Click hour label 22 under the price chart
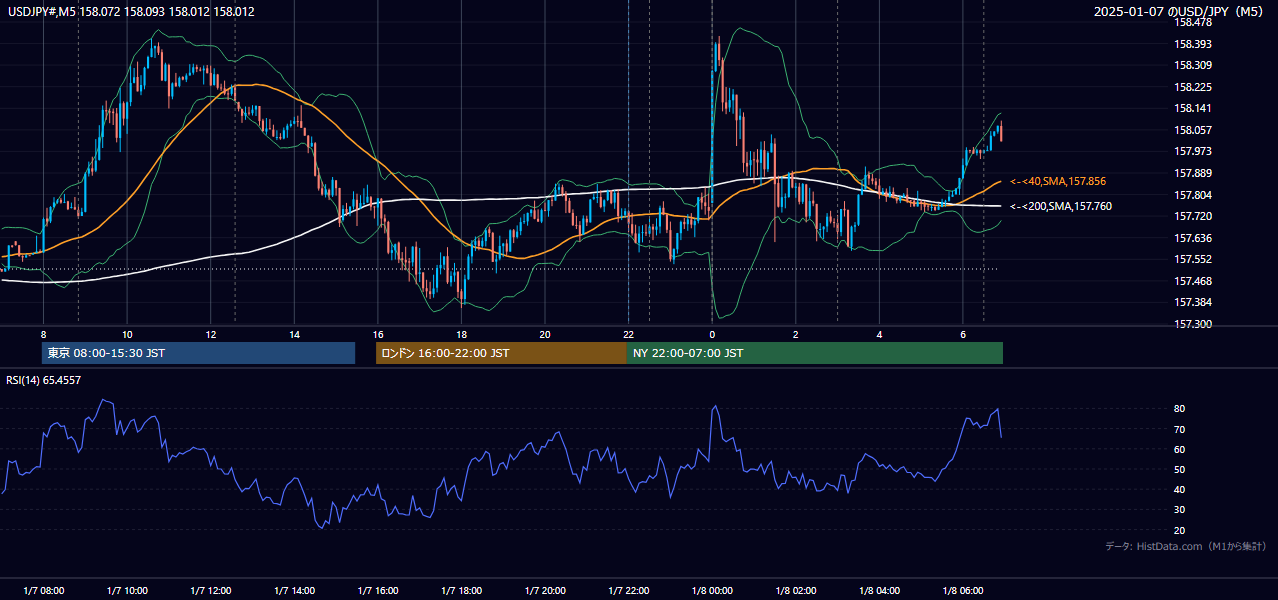 628,334
